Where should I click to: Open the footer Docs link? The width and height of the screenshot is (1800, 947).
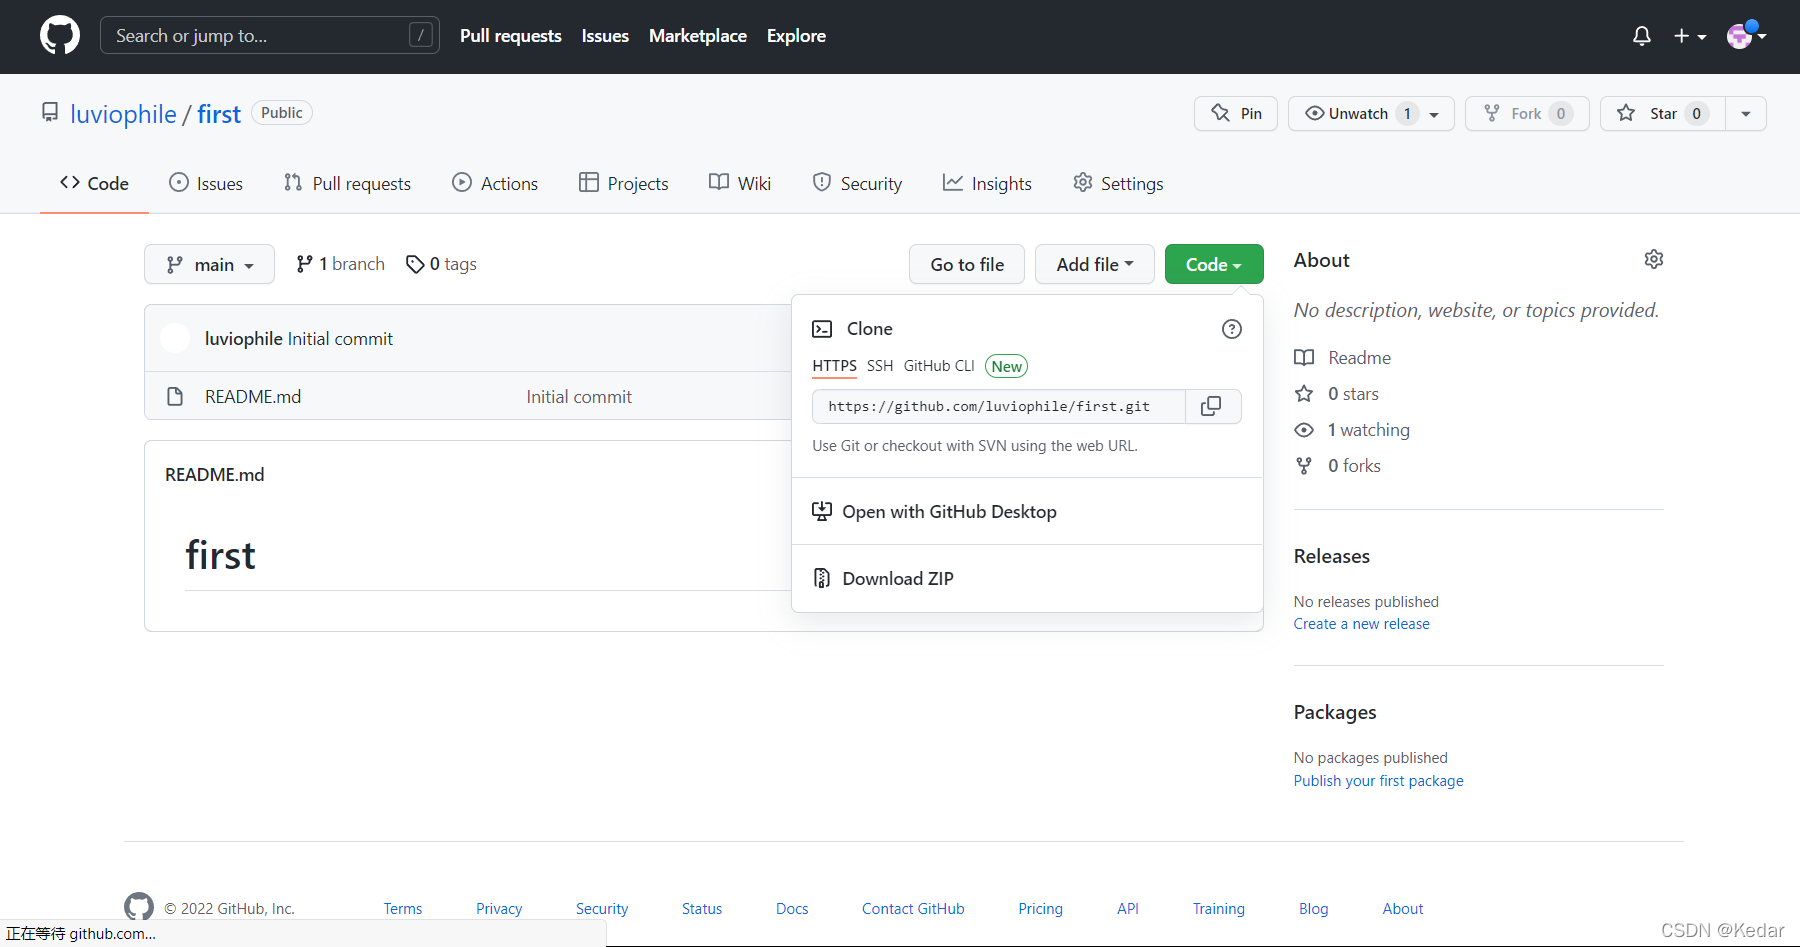coord(792,909)
